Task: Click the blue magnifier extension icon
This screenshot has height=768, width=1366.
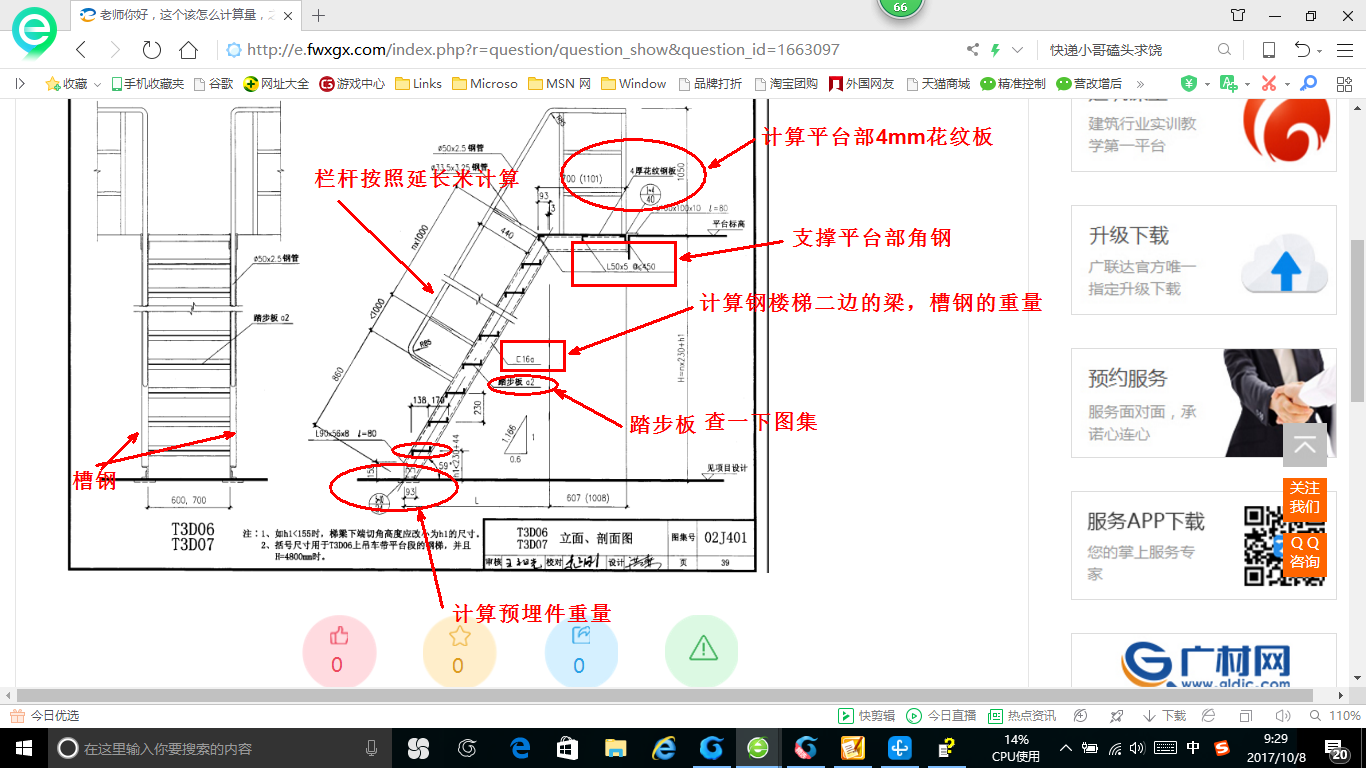Action: click(1308, 84)
